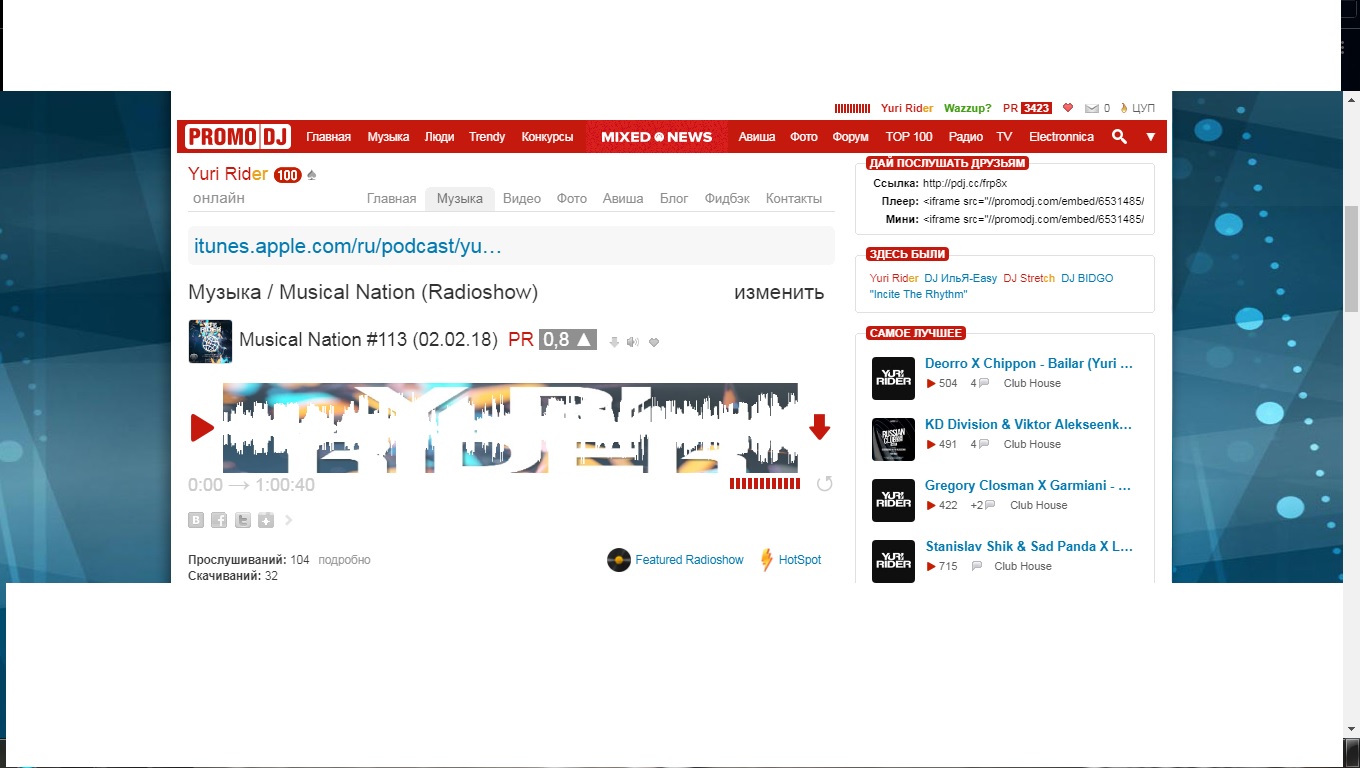Open the Featured Radioshow link
This screenshot has height=768, width=1360.
pos(689,560)
